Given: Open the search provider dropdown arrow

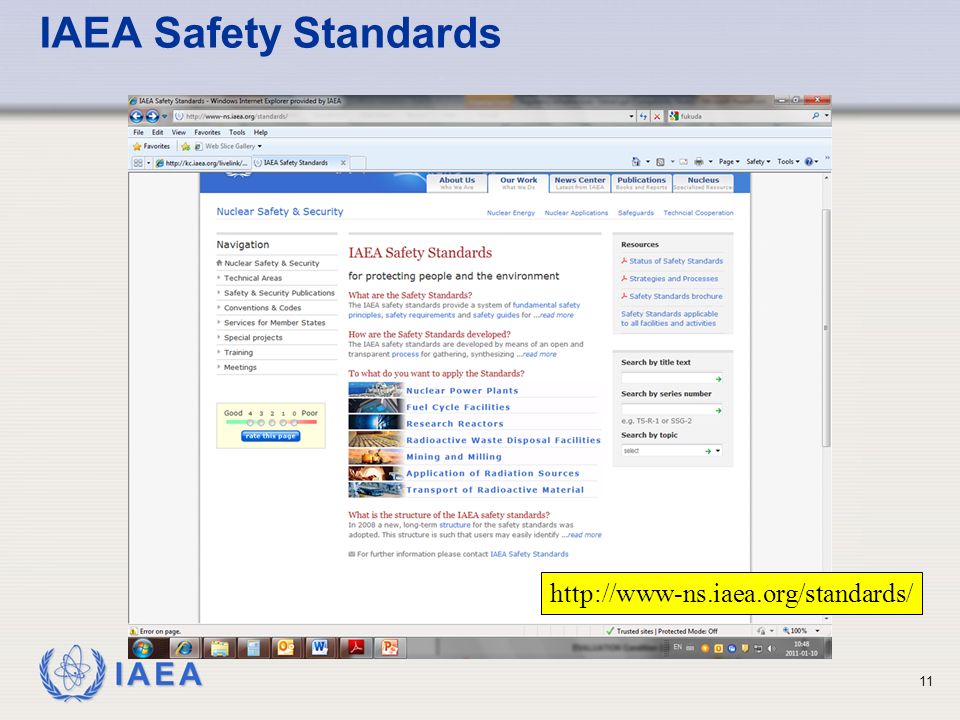Looking at the screenshot, I should (827, 116).
